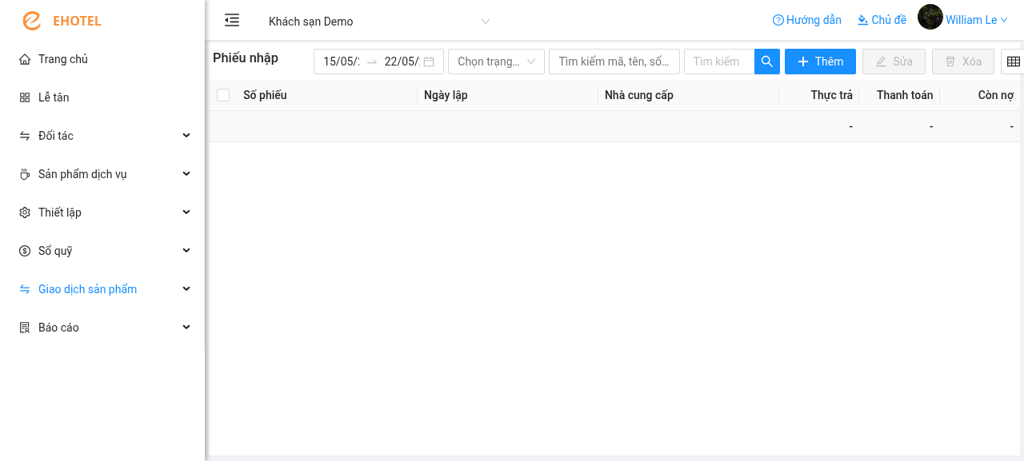The height and width of the screenshot is (461, 1024).
Task: Expand the Báo cáo chevron
Action: click(186, 328)
